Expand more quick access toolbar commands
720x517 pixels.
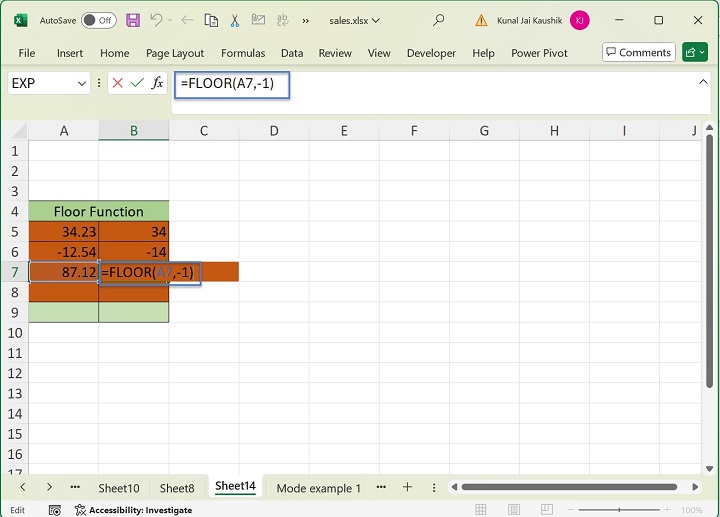[x=305, y=21]
